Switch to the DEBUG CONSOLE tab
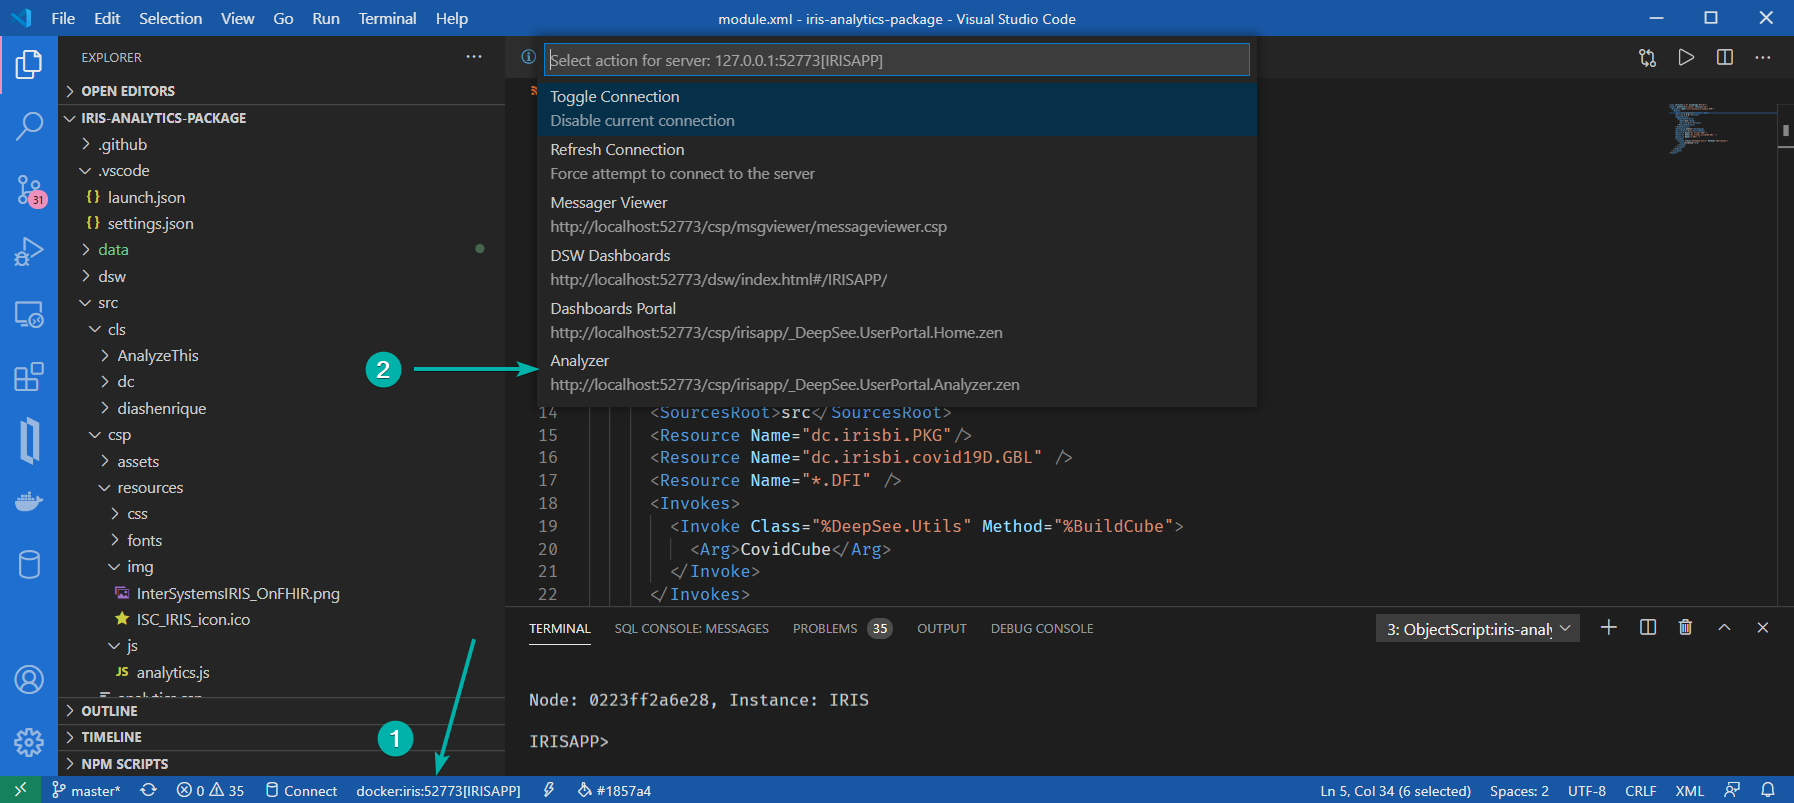The width and height of the screenshot is (1794, 803). coord(1041,629)
